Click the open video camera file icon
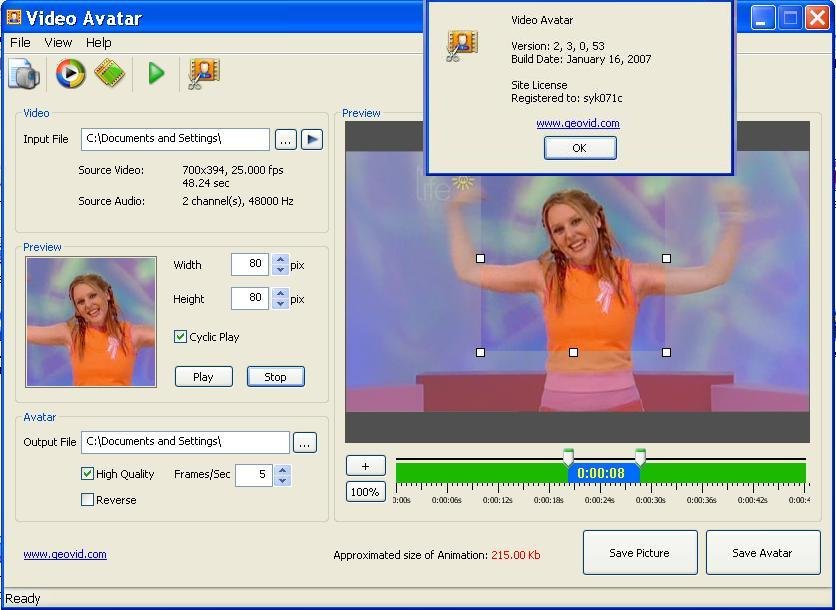836x610 pixels. tap(23, 74)
